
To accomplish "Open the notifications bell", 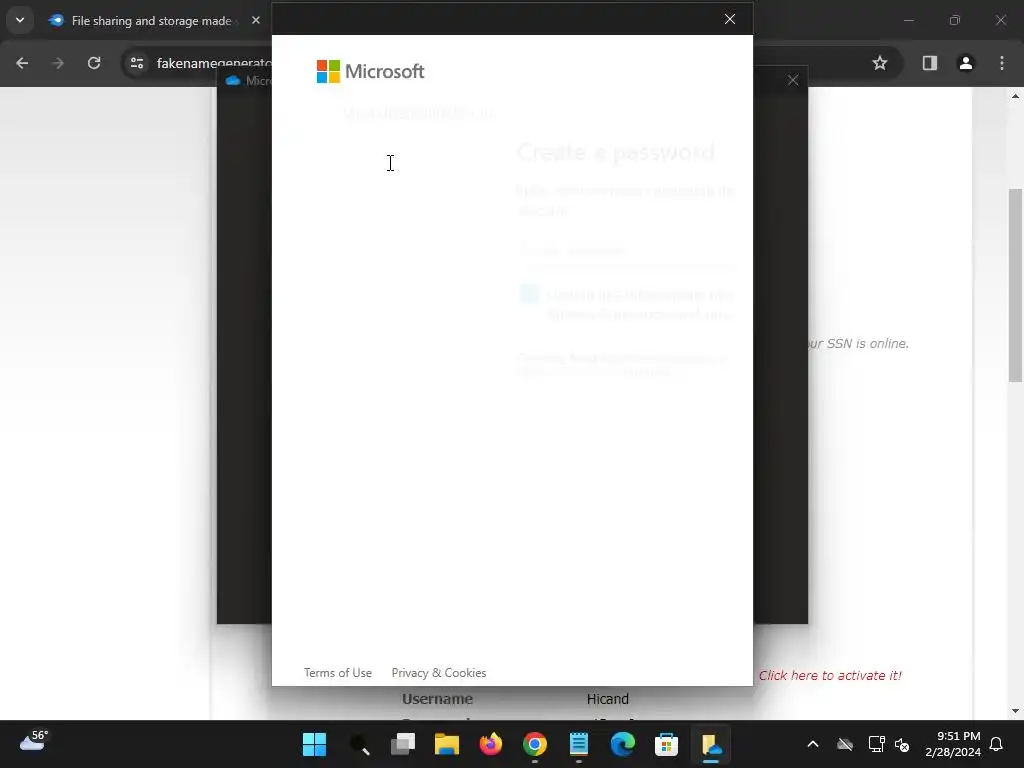I will (996, 744).
